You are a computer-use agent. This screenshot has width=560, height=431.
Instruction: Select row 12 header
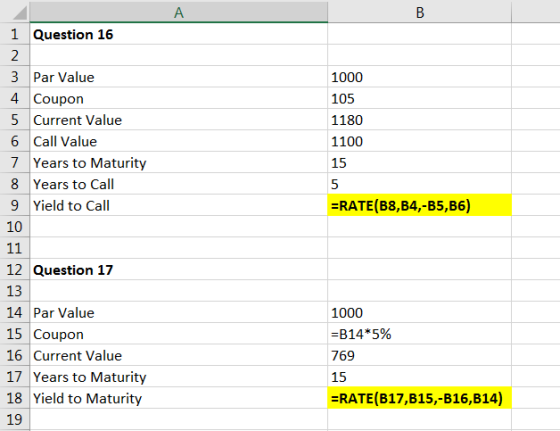tap(15, 270)
